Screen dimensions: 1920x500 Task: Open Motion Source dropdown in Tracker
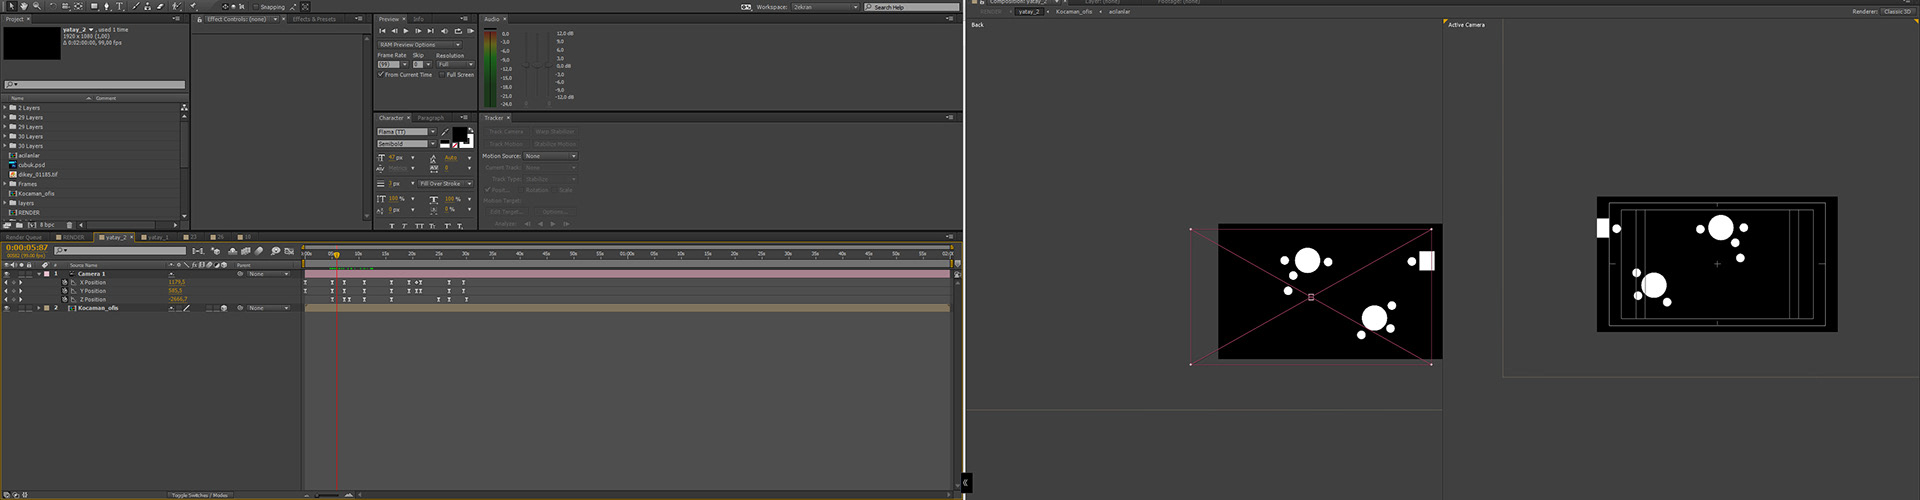(551, 156)
